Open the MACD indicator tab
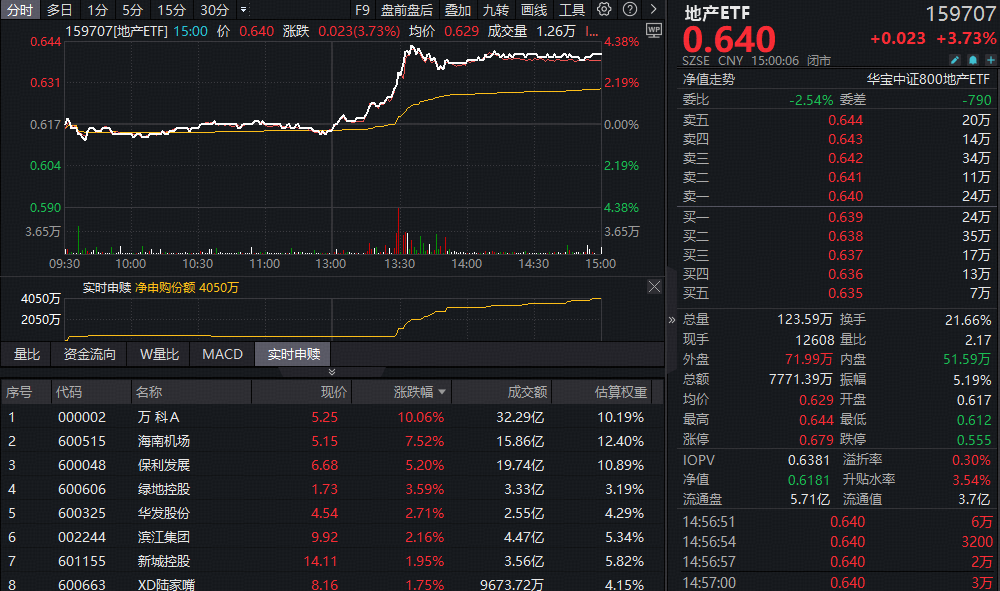 [222, 354]
